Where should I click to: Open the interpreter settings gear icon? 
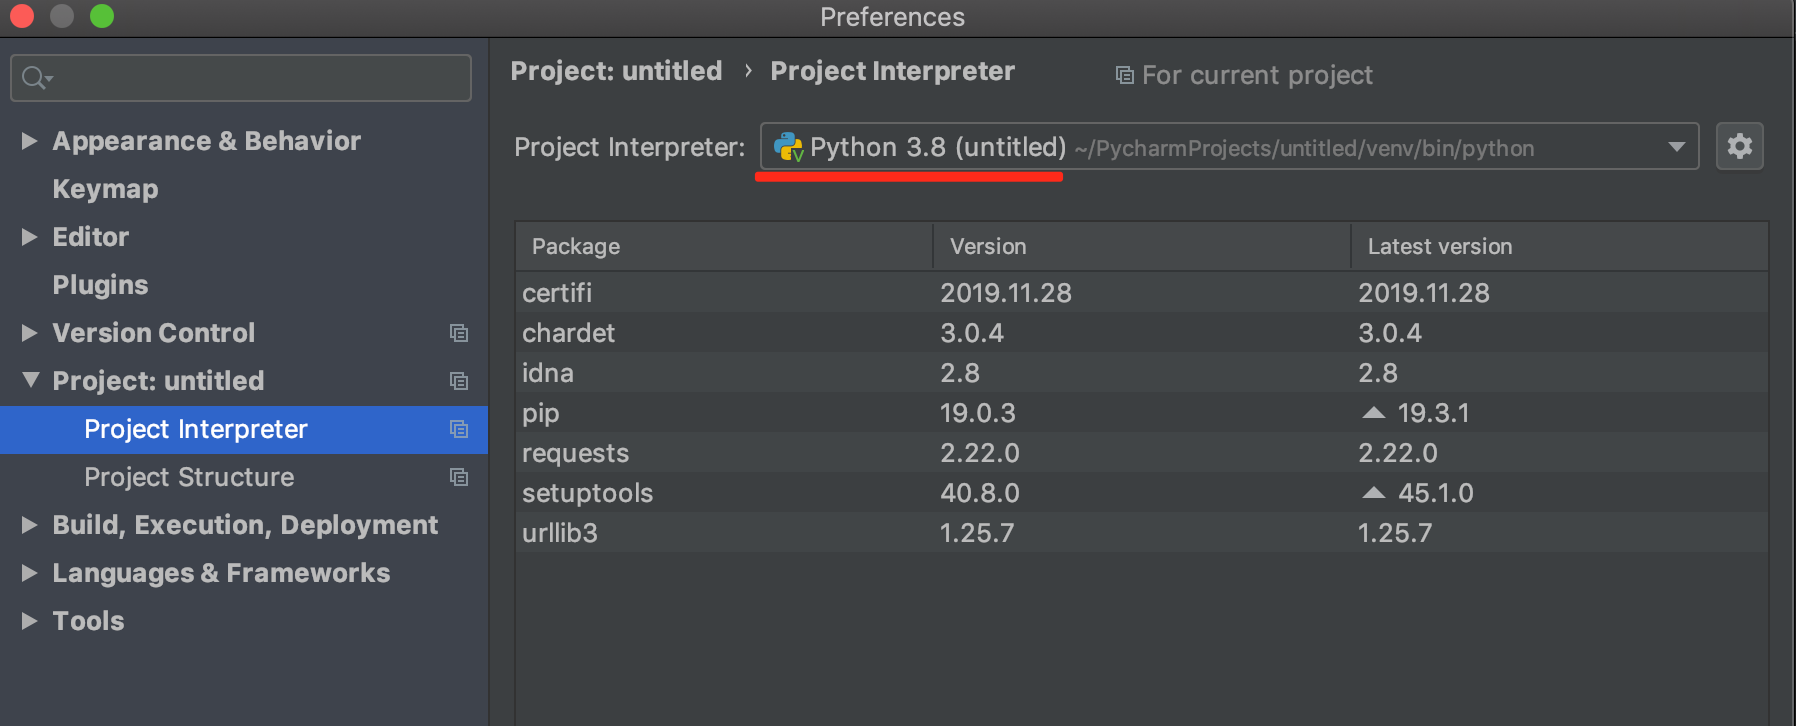coord(1739,147)
